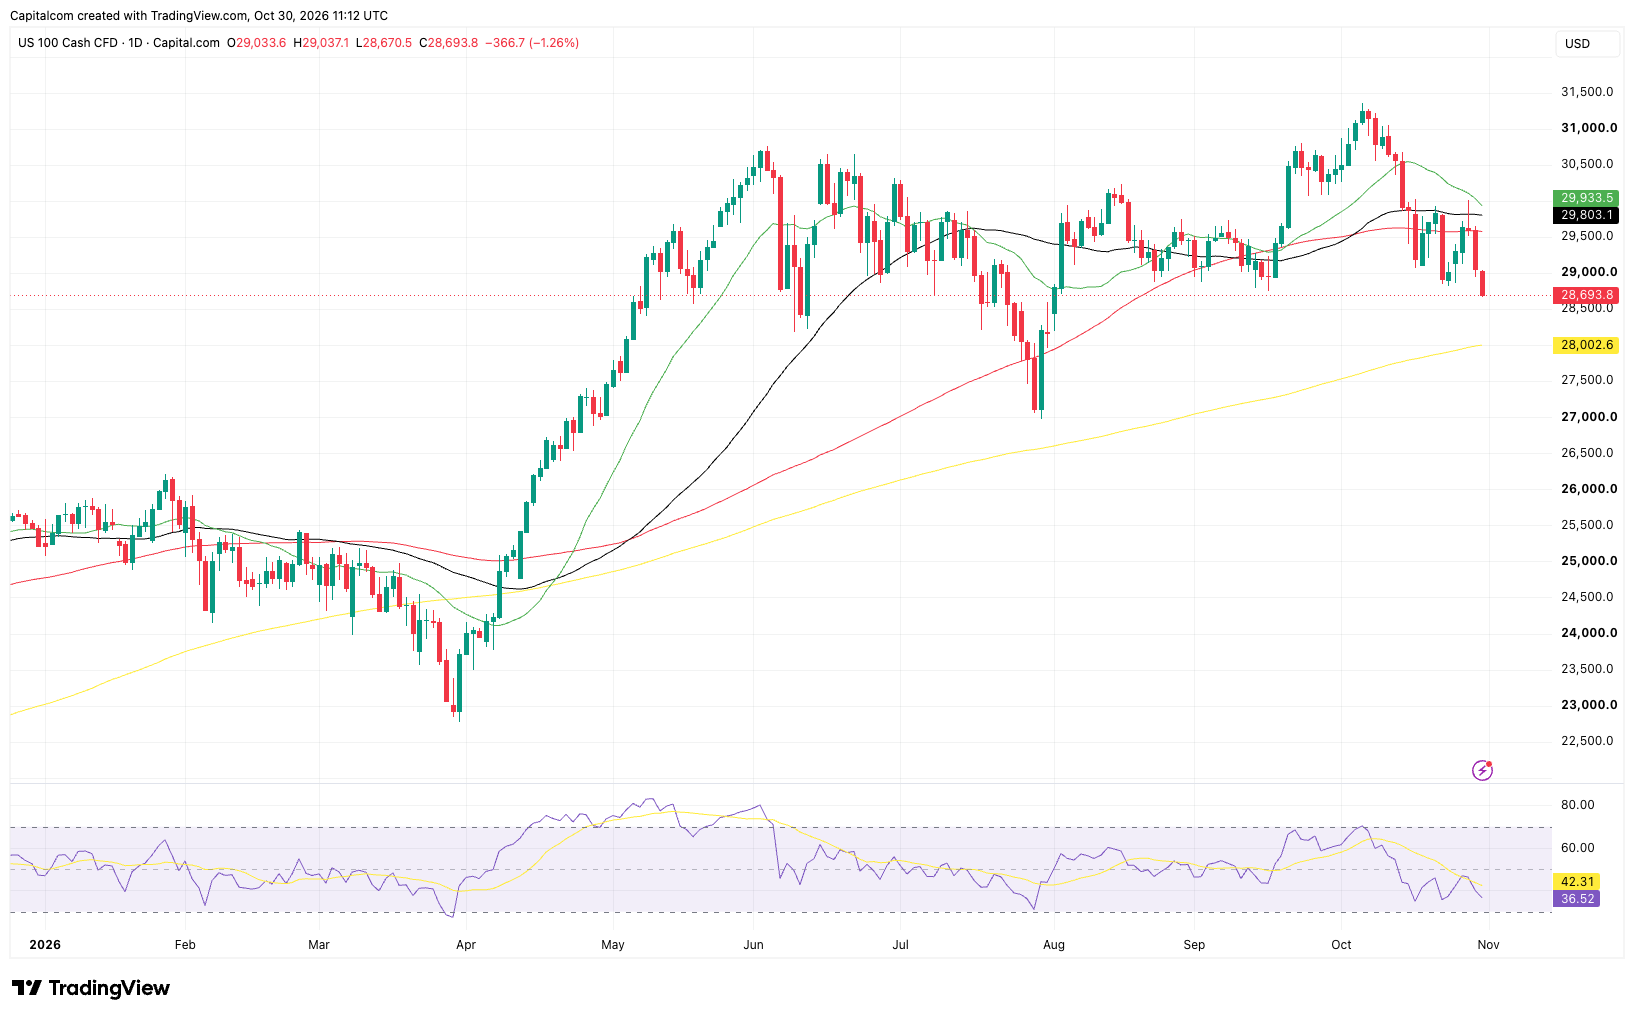Click the 31,000.0 price axis label

1588,128
